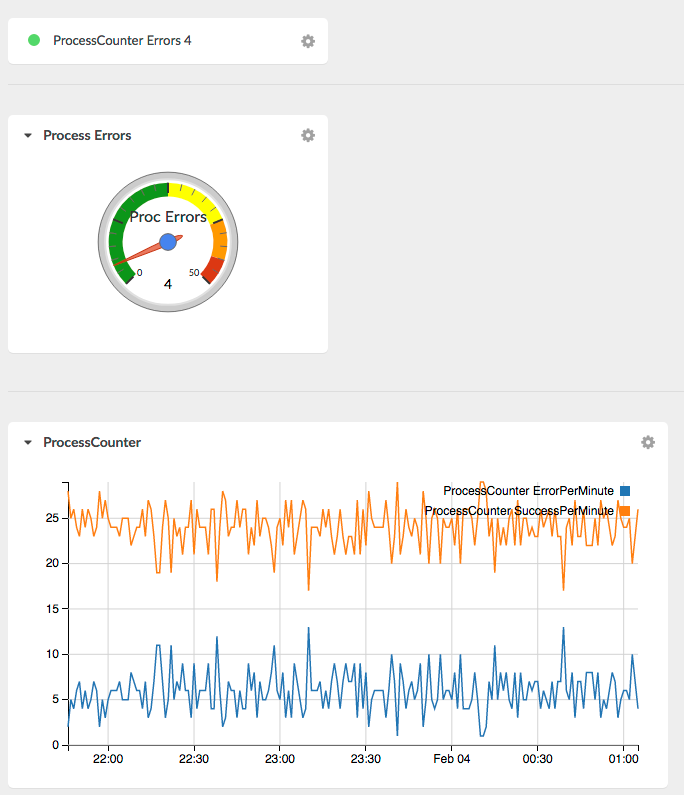Click the blue ErrorPerMinute legend swatch
The width and height of the screenshot is (684, 795).
[625, 491]
